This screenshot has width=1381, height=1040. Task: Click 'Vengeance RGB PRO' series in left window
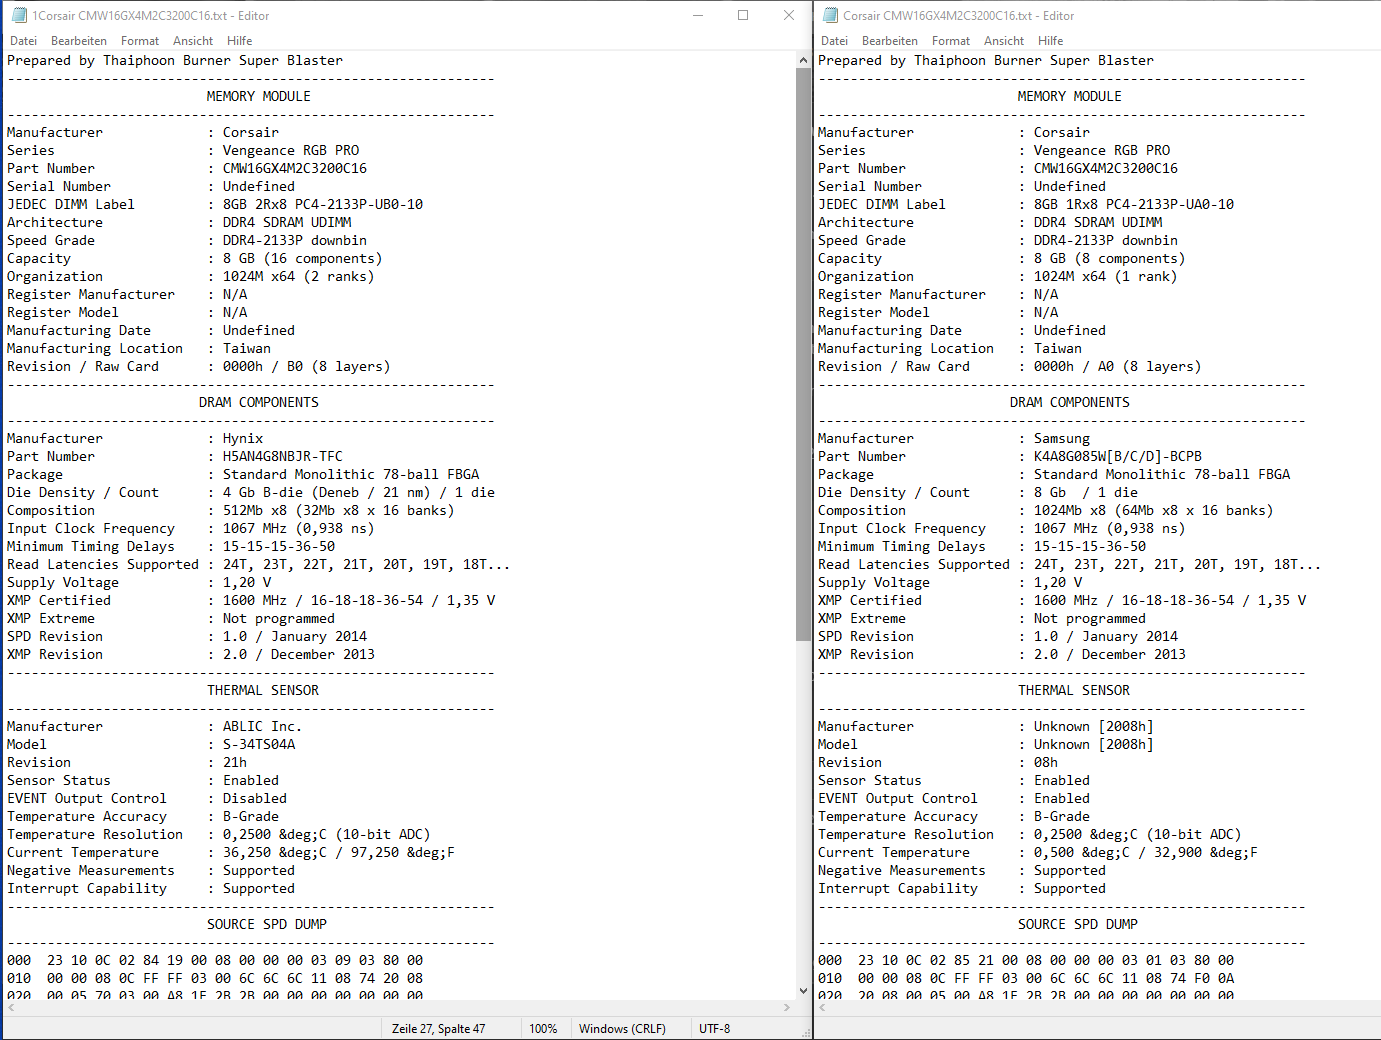pos(291,150)
